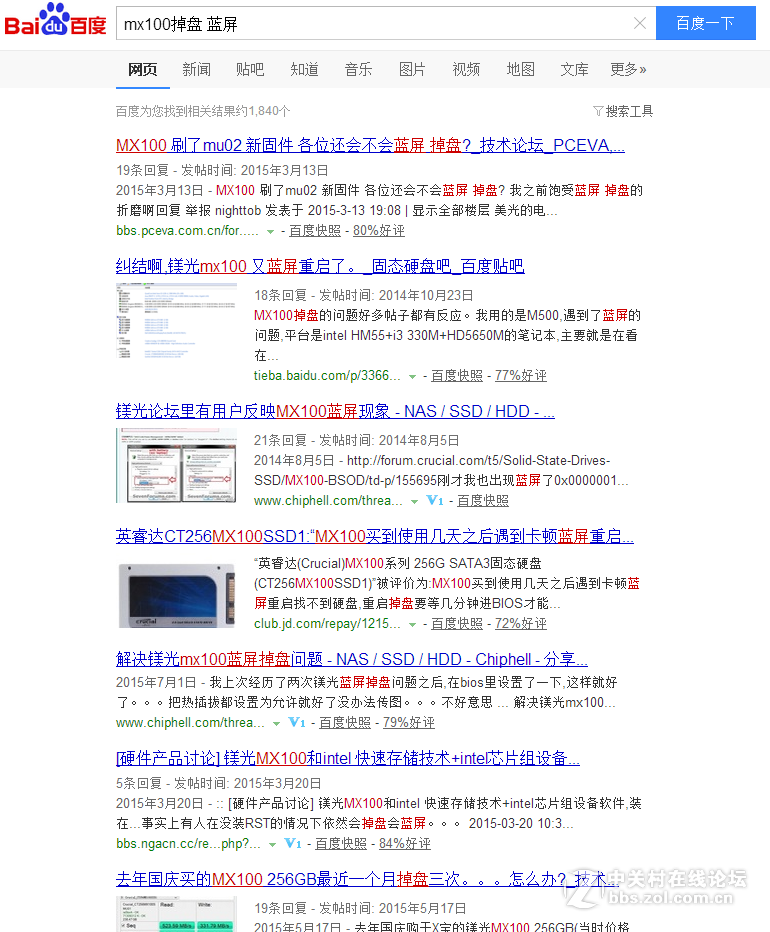Open 百度快照 for 解决镁光mx100 result

(x=345, y=723)
